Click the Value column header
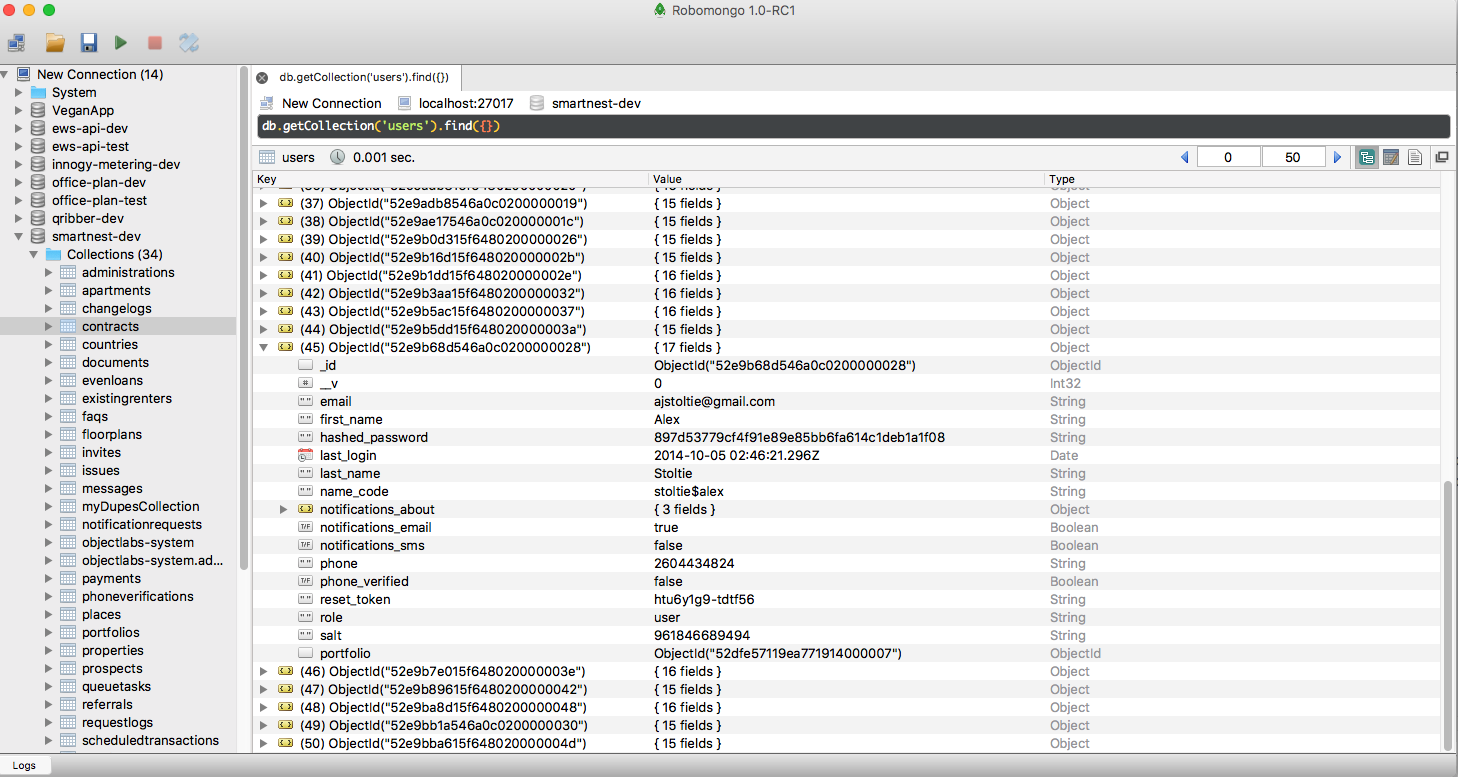The width and height of the screenshot is (1458, 777). click(x=847, y=179)
